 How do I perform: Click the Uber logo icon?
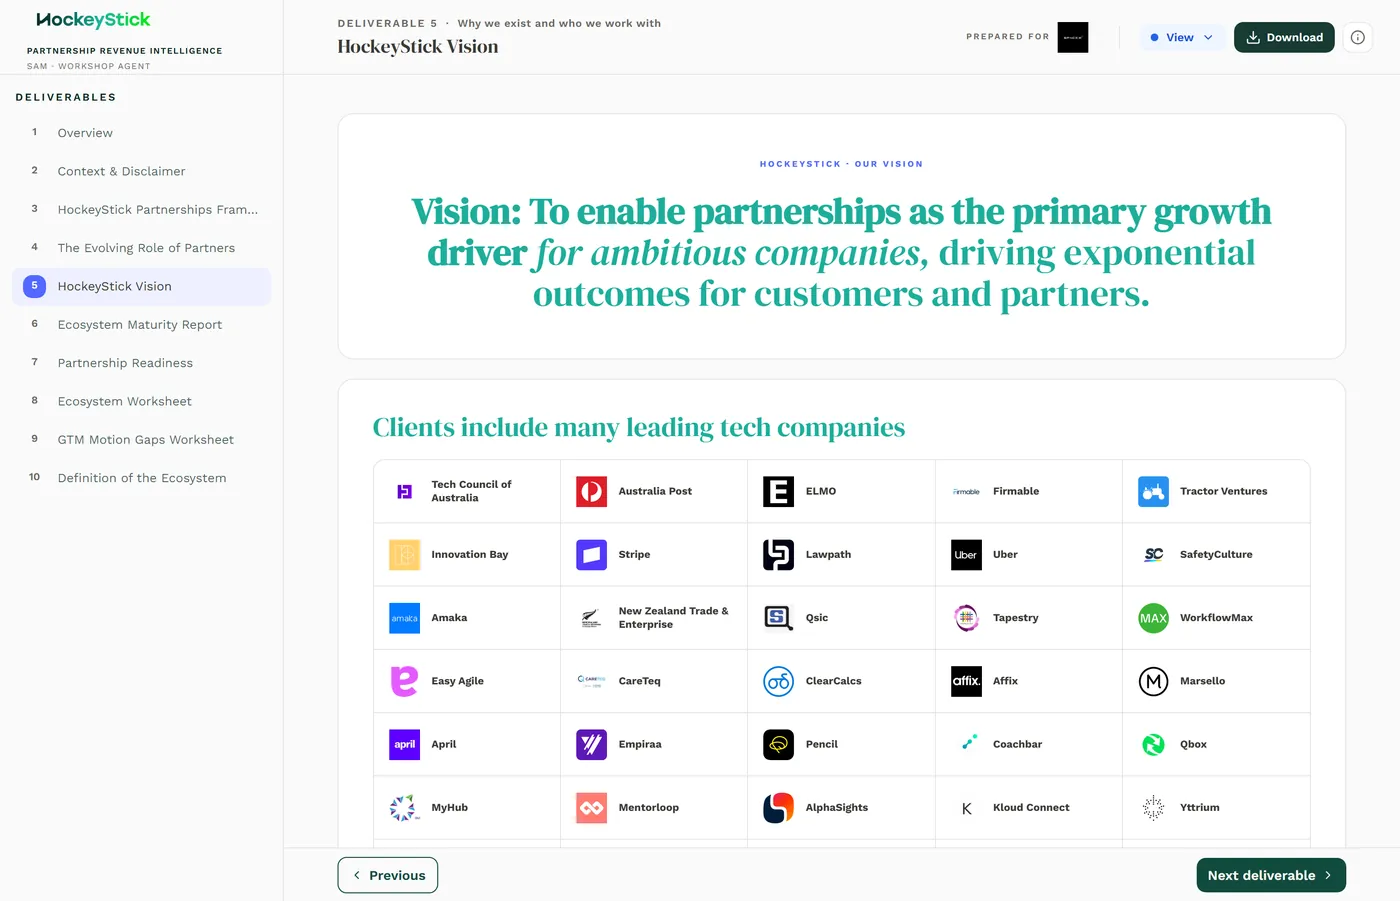(x=966, y=555)
